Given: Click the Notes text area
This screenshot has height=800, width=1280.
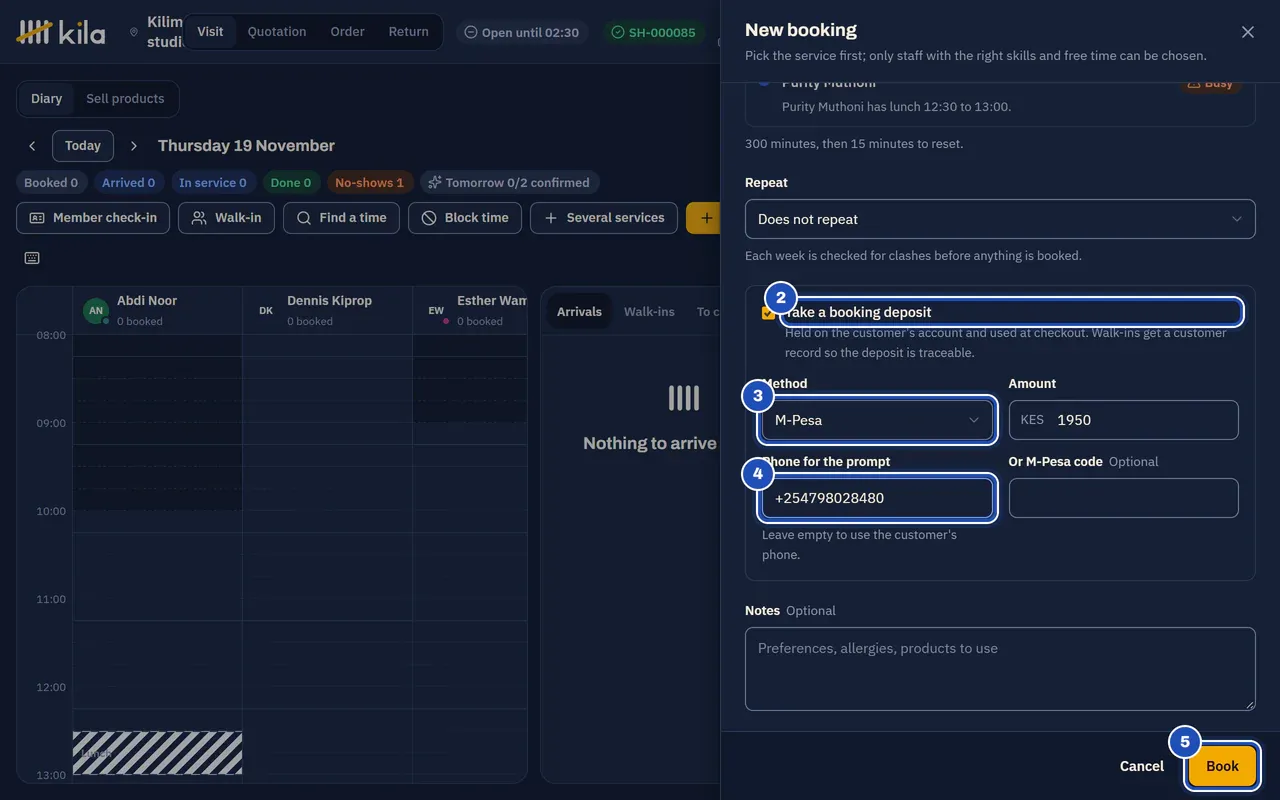Looking at the screenshot, I should pyautogui.click(x=1000, y=669).
